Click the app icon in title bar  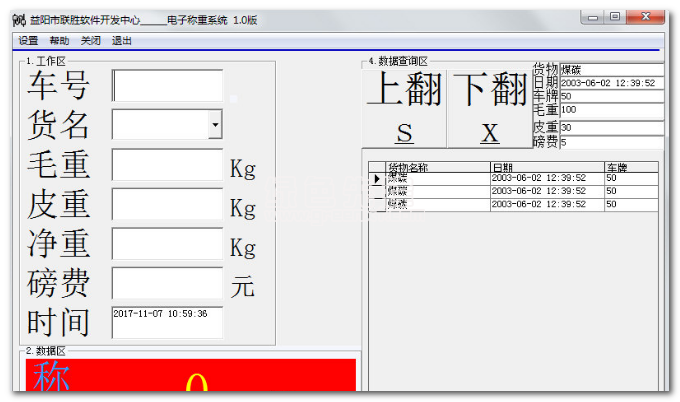pos(18,18)
